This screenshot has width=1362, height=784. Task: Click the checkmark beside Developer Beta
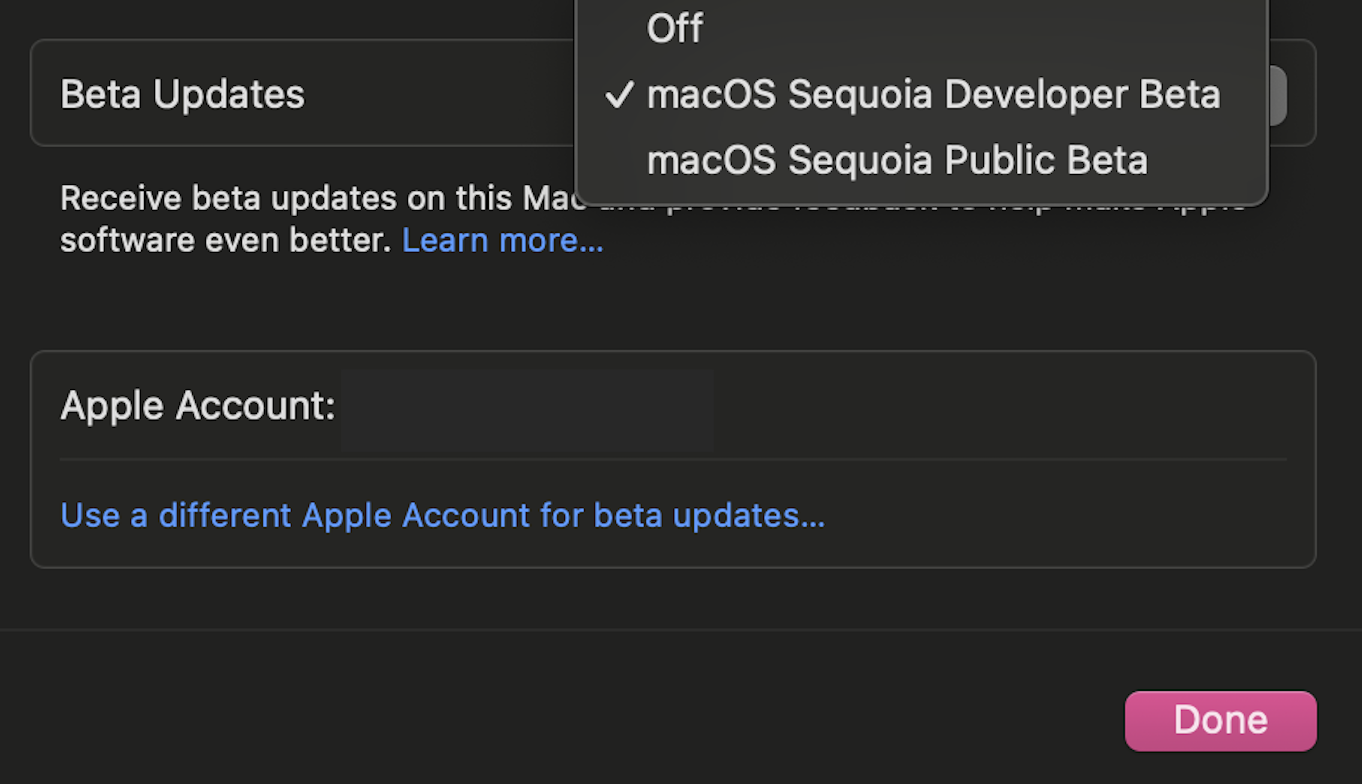pos(620,95)
